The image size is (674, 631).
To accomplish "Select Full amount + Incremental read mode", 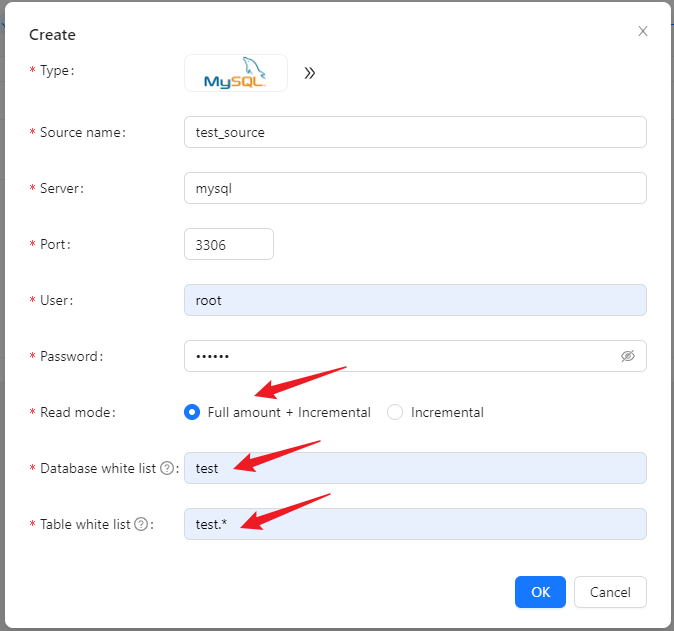I will (192, 412).
